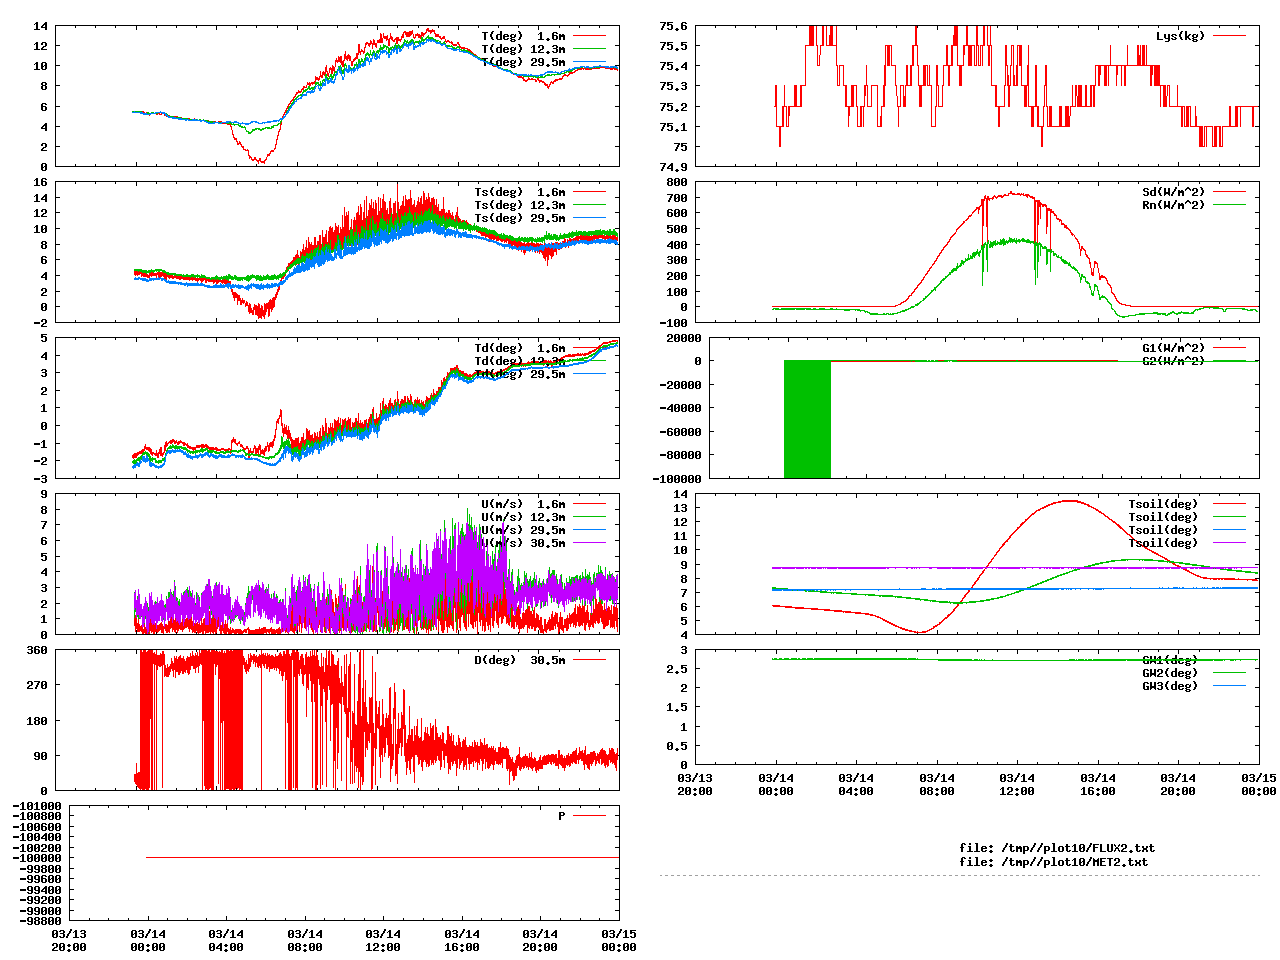
Task: Click the 'T(deg) 1.6m' legend label
Action: tap(523, 36)
